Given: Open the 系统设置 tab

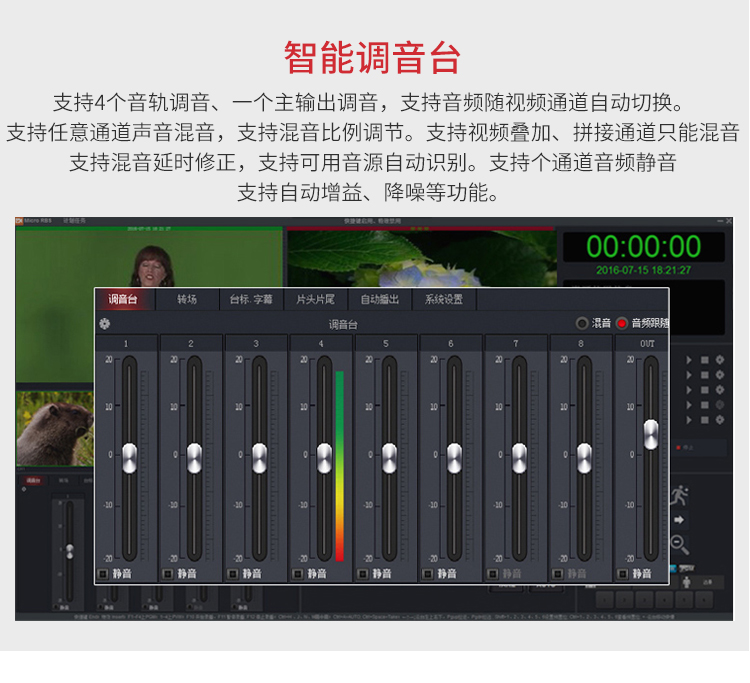Looking at the screenshot, I should coord(444,299).
